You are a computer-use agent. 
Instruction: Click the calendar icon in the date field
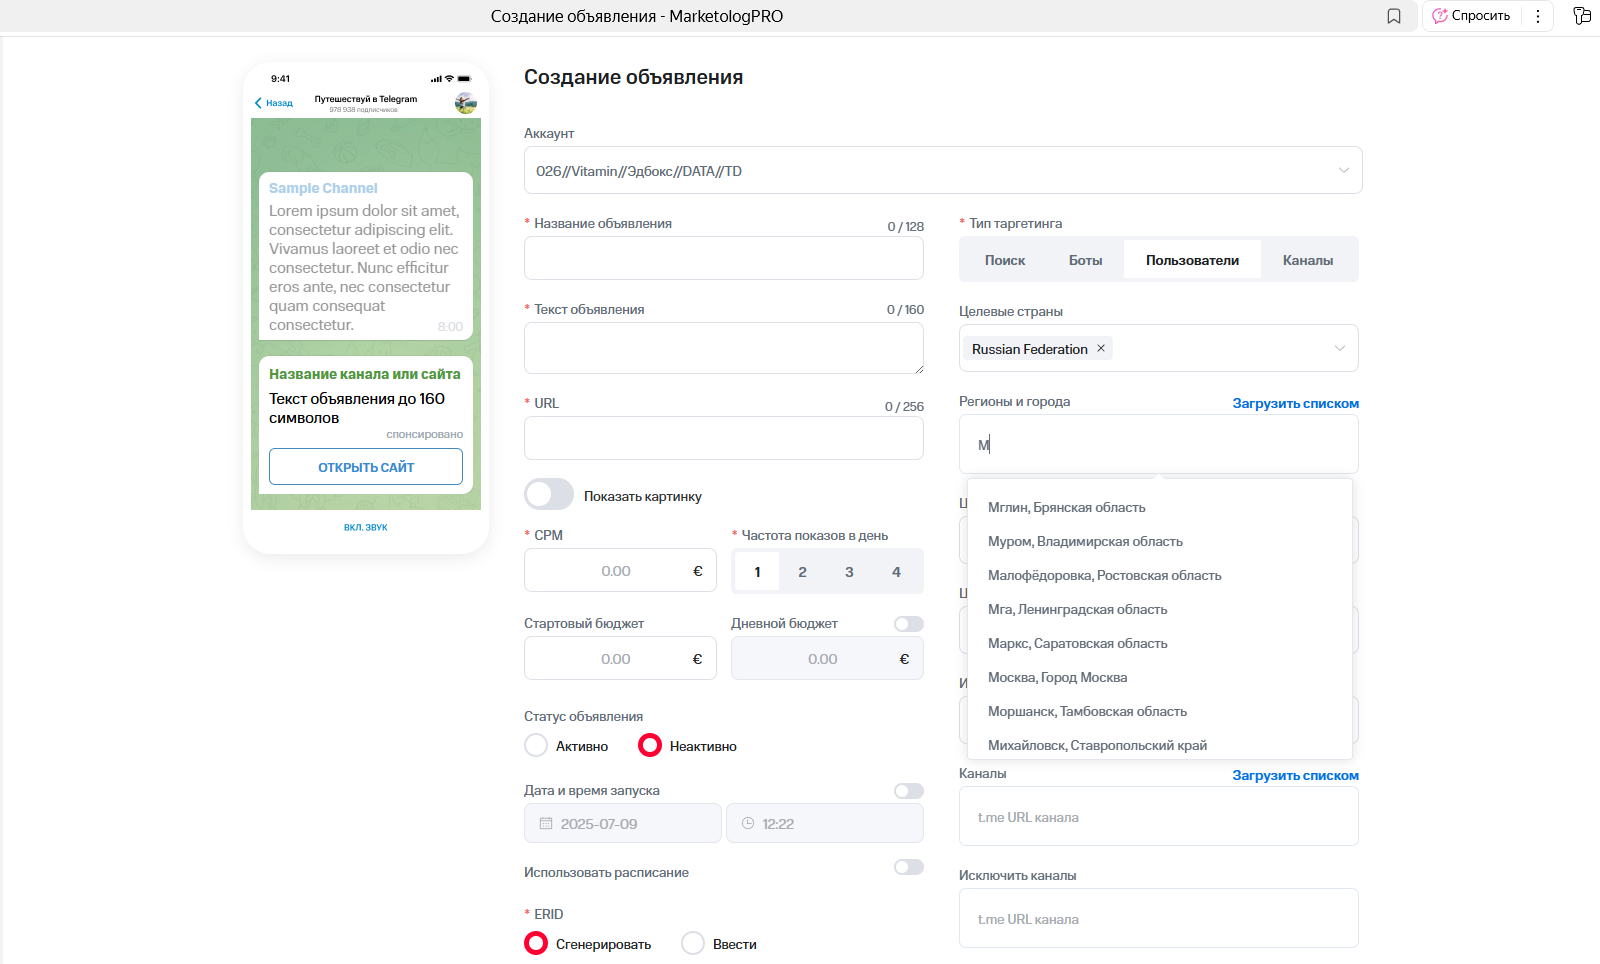(546, 824)
